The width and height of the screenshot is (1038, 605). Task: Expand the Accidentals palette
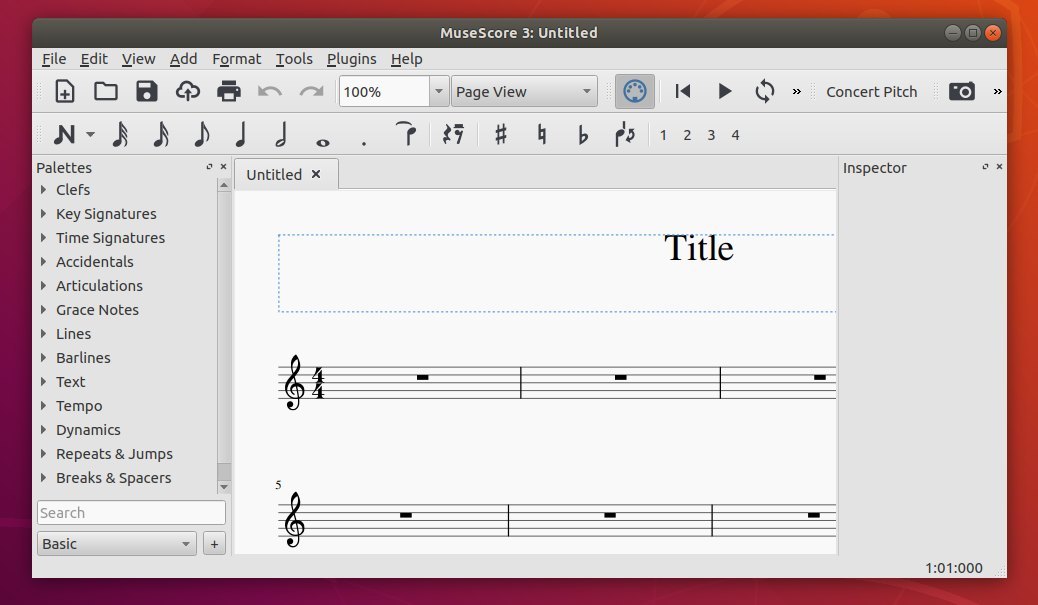pyautogui.click(x=44, y=261)
